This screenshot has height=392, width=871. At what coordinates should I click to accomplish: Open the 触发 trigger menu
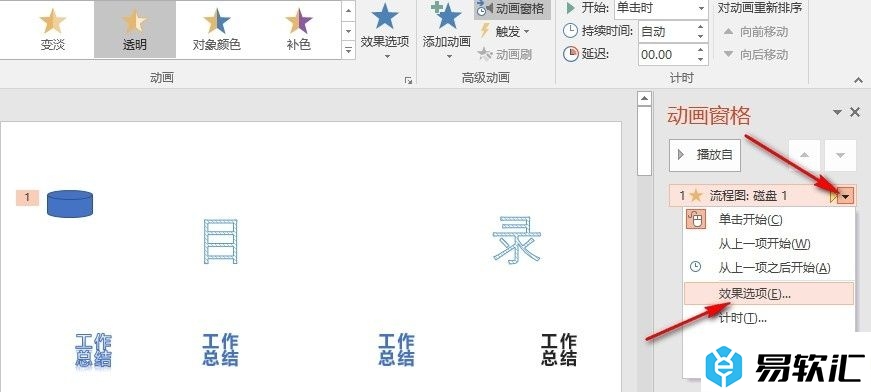pyautogui.click(x=504, y=32)
